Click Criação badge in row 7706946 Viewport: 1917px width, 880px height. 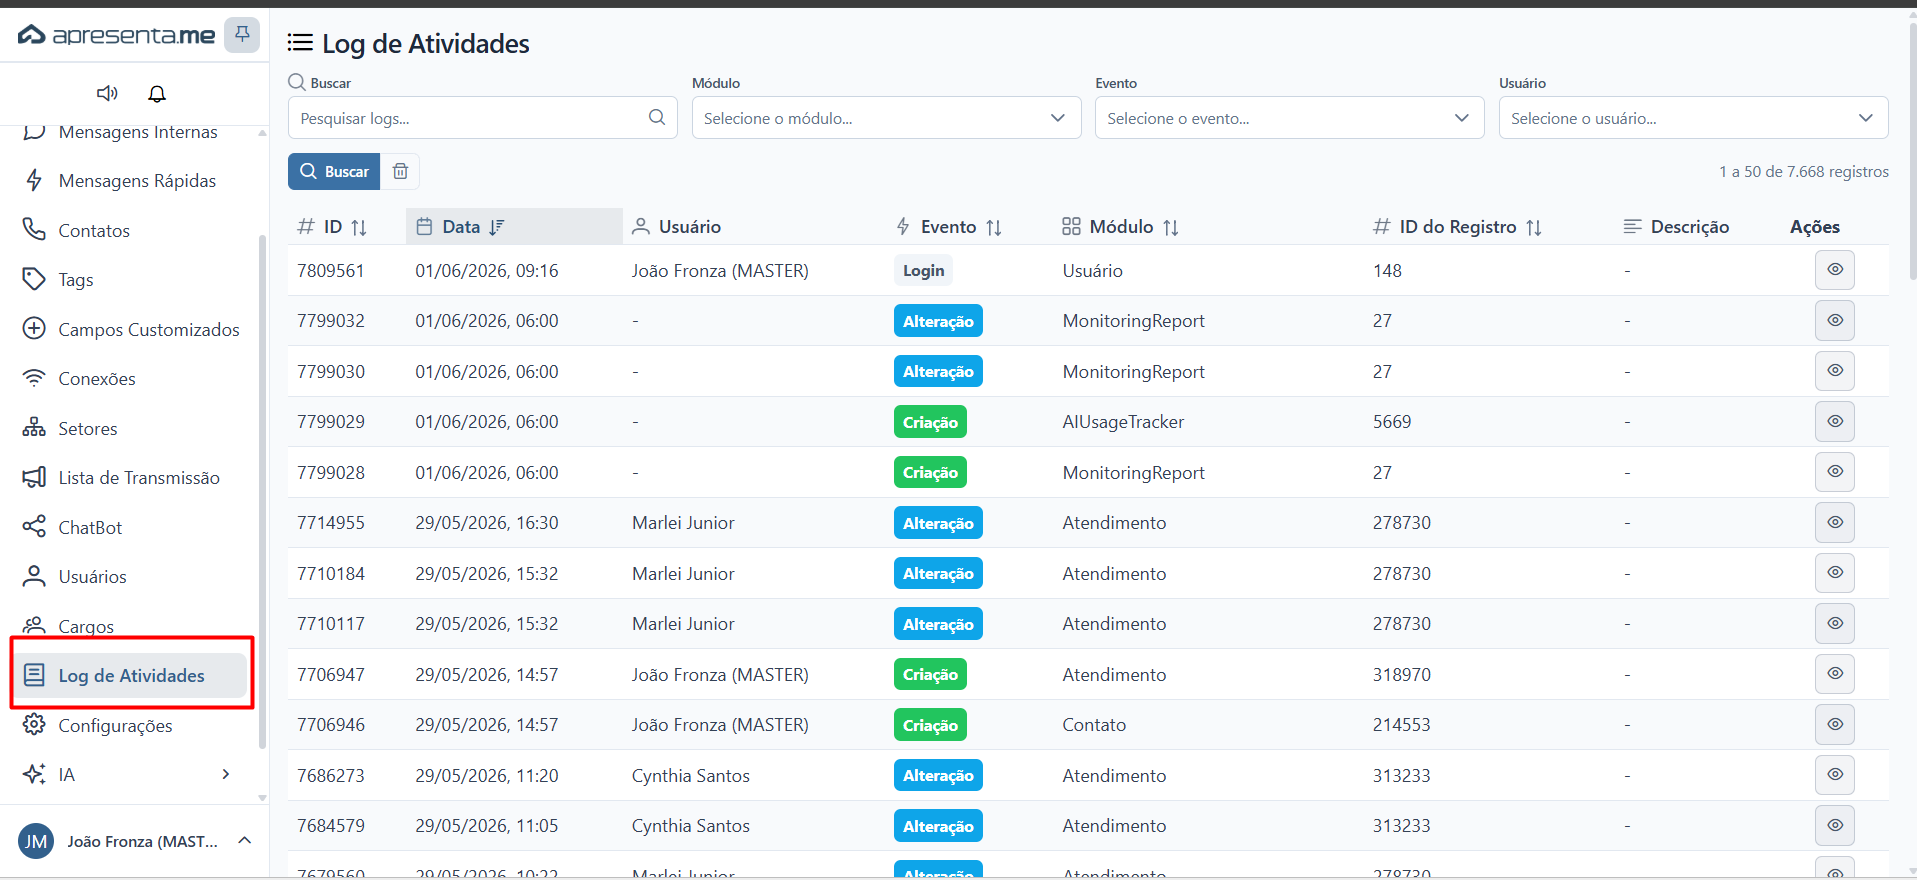pyautogui.click(x=930, y=725)
